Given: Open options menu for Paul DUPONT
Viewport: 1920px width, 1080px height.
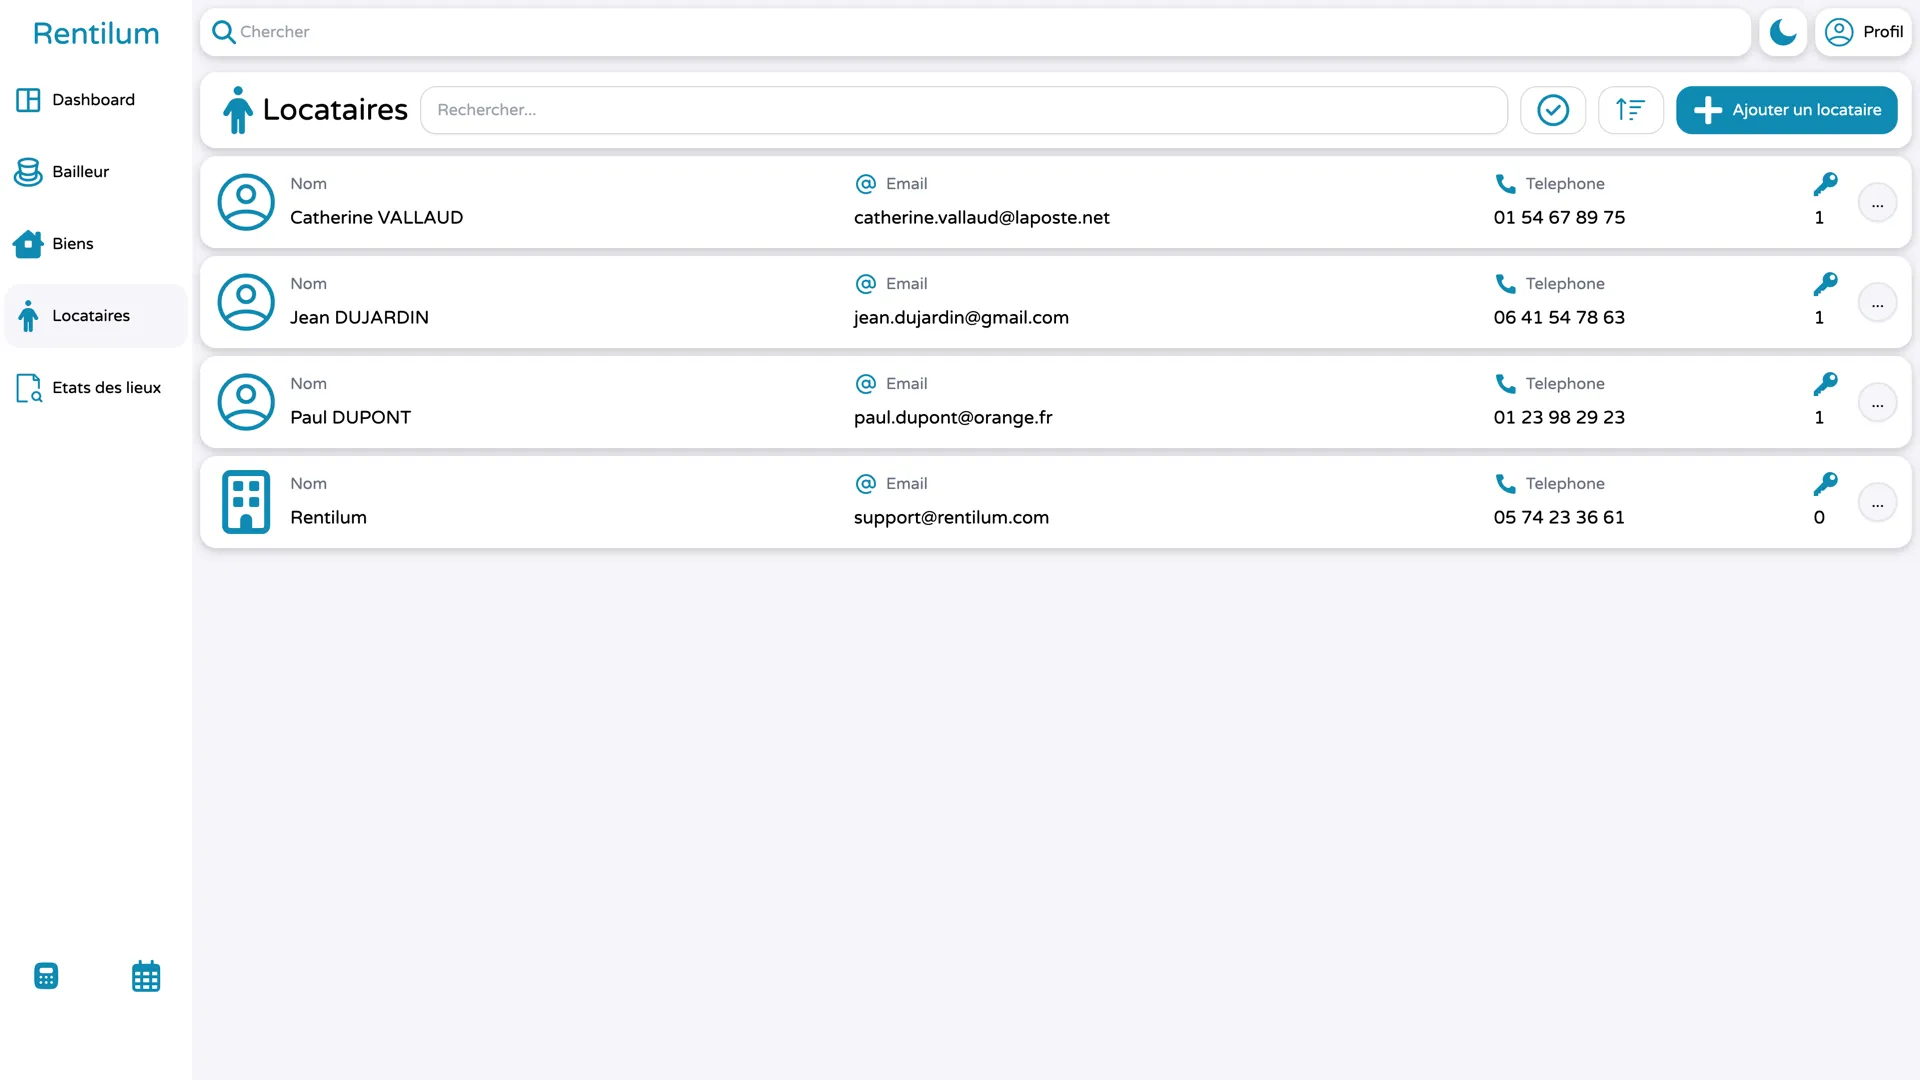Looking at the screenshot, I should [1877, 403].
